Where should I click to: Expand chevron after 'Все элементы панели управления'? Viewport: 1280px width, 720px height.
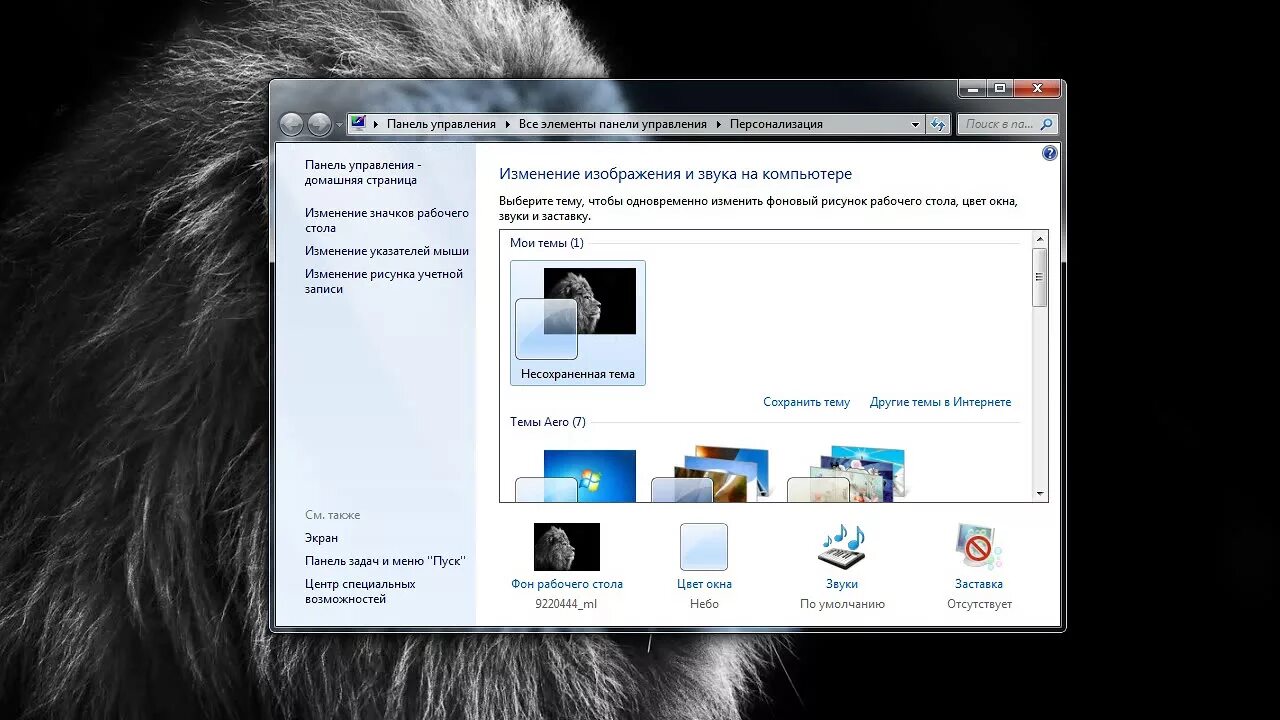coord(718,125)
